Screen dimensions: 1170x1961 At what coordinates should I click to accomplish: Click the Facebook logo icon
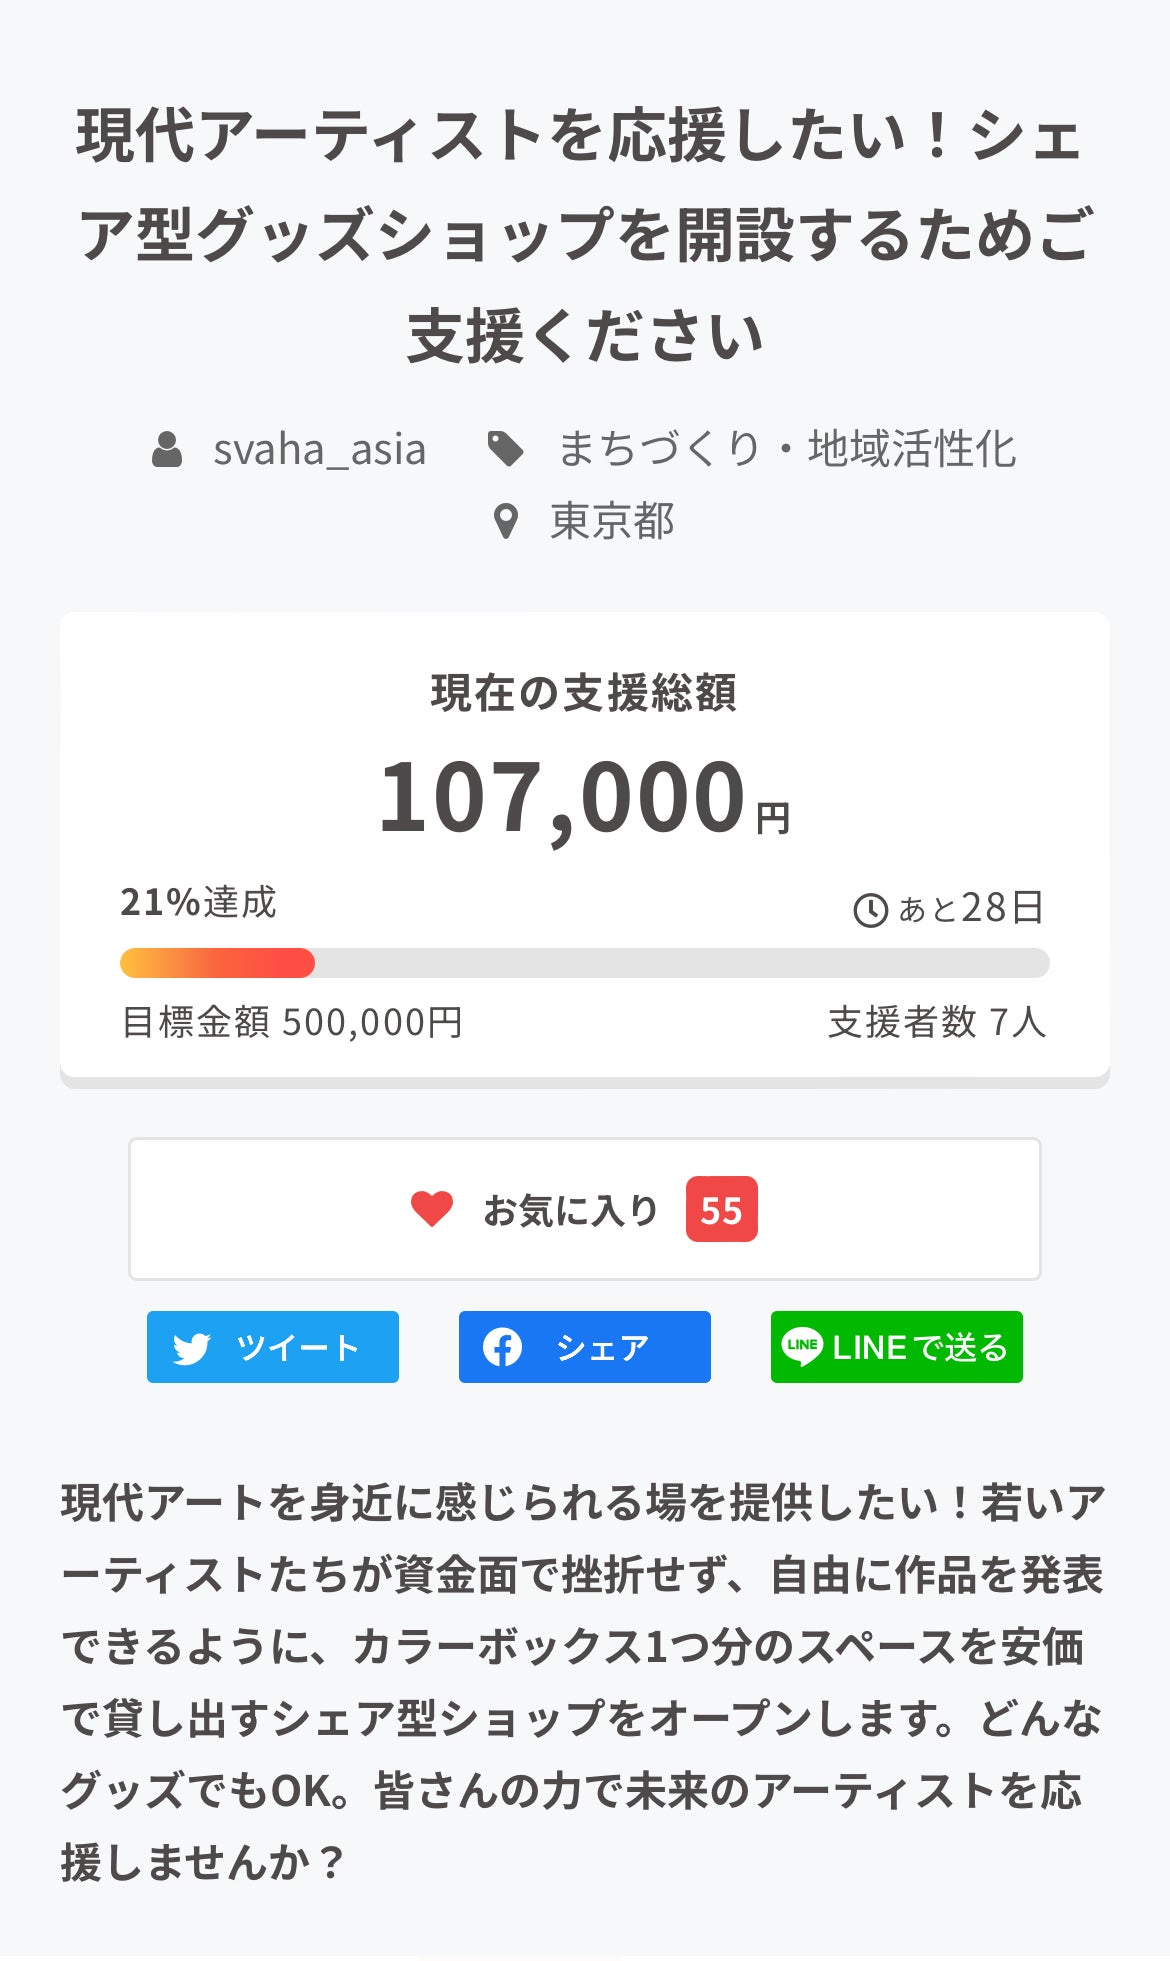(x=502, y=1347)
